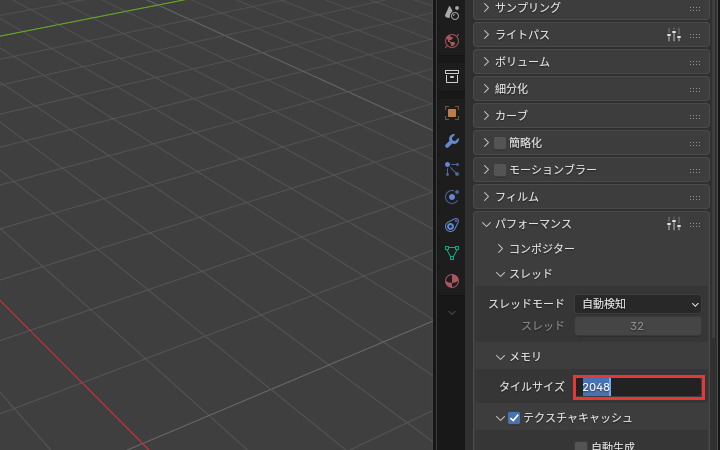The image size is (720, 450).
Task: Expand the コンポジター subpanel
Action: pyautogui.click(x=501, y=249)
